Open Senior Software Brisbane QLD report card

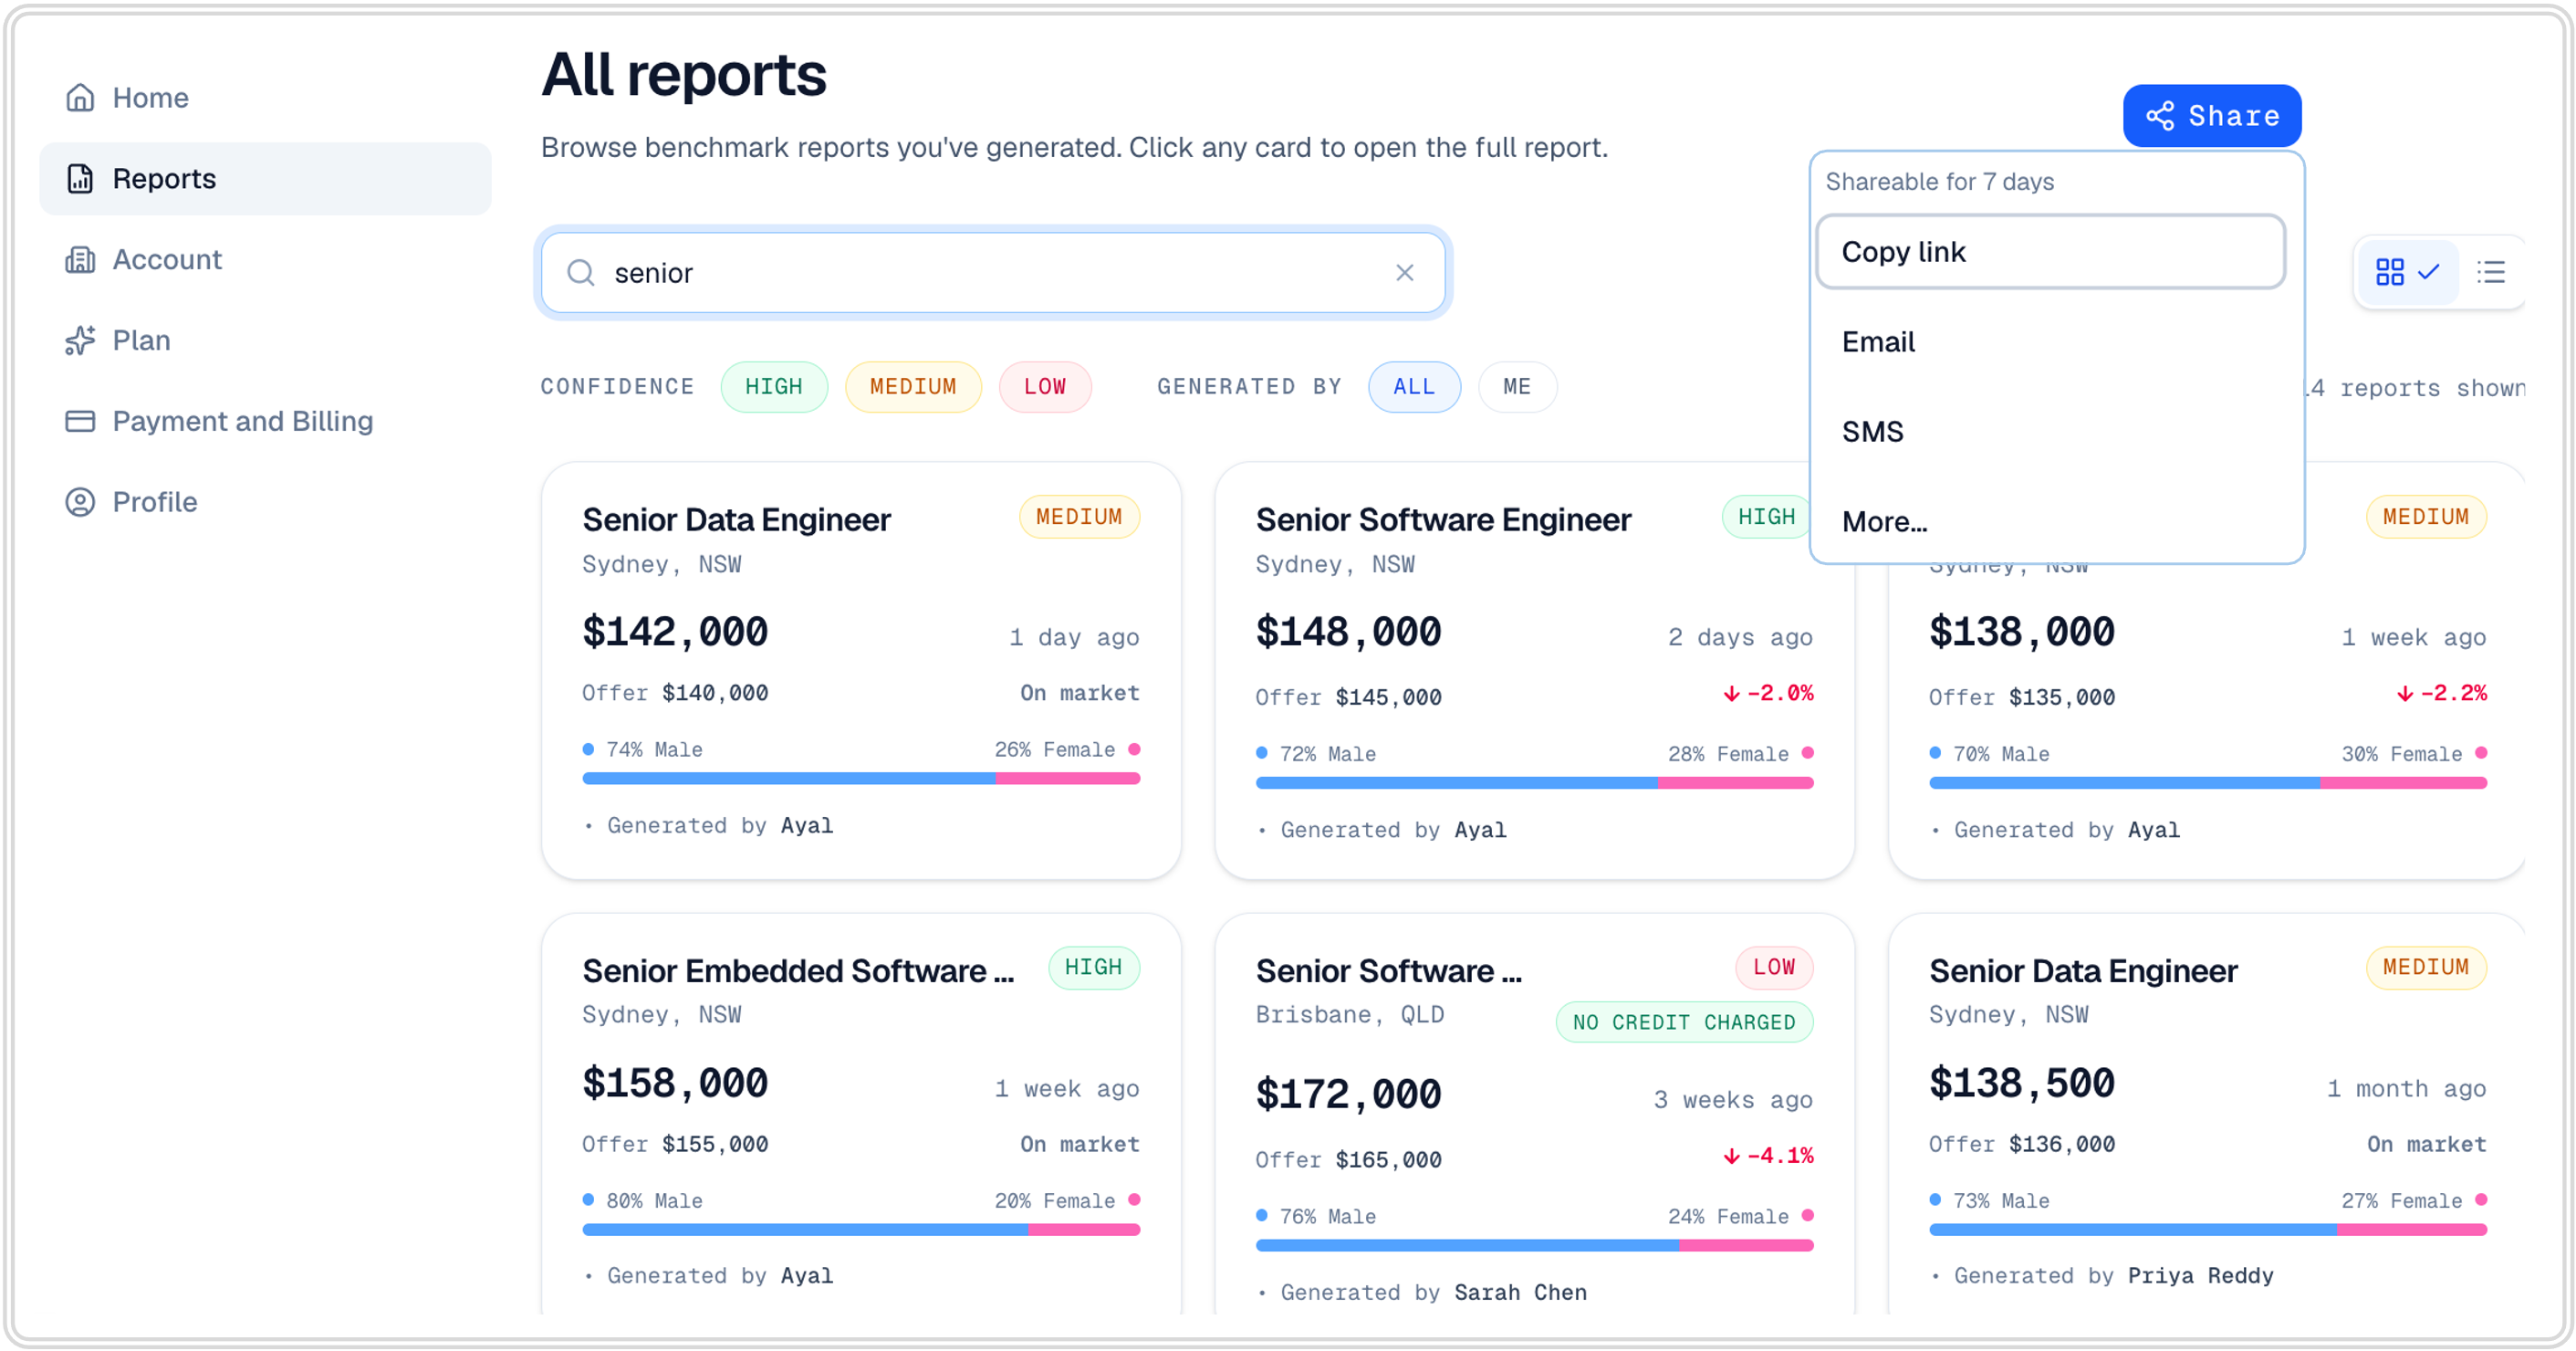click(x=1534, y=1115)
